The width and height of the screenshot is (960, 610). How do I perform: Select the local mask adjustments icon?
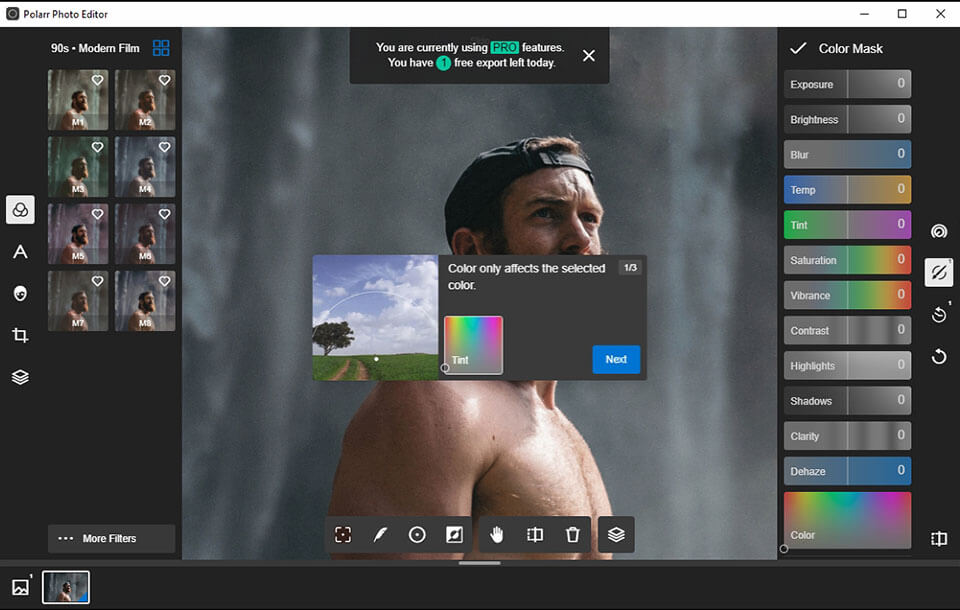(939, 272)
